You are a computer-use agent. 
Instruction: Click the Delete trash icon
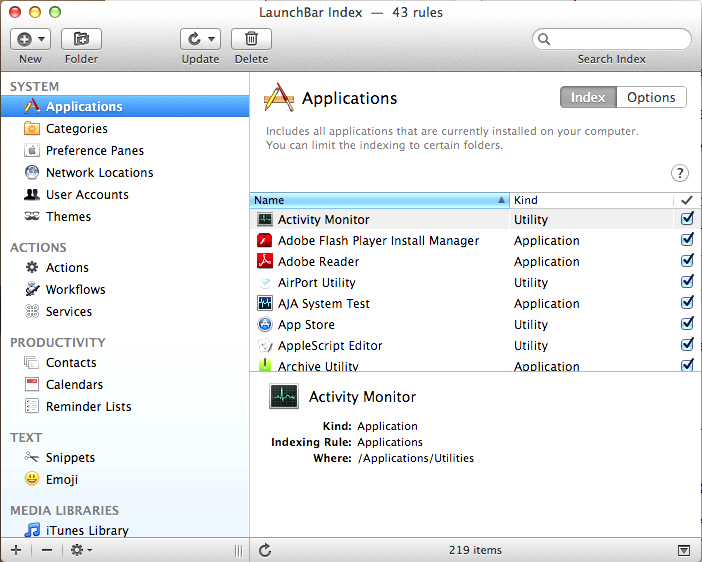point(251,39)
